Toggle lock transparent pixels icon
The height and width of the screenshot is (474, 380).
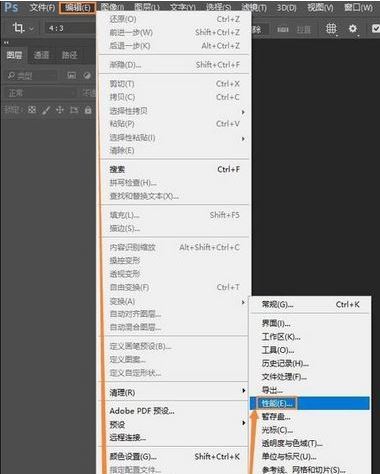tap(32, 109)
